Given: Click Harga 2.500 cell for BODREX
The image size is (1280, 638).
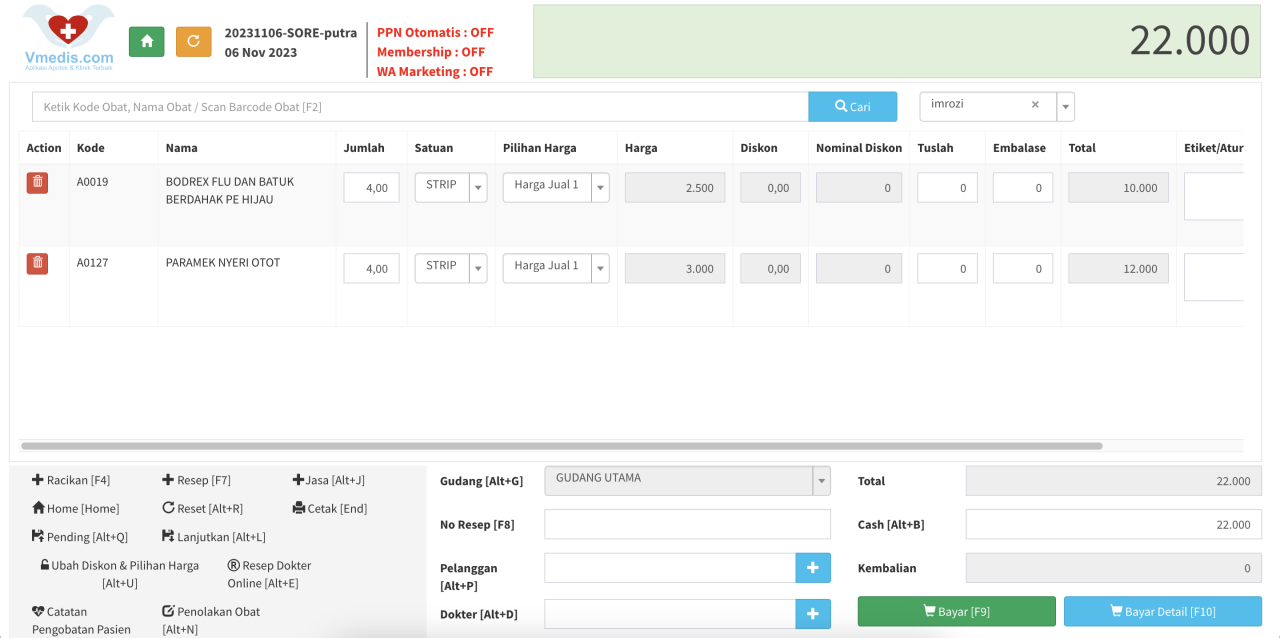Looking at the screenshot, I should pos(673,188).
